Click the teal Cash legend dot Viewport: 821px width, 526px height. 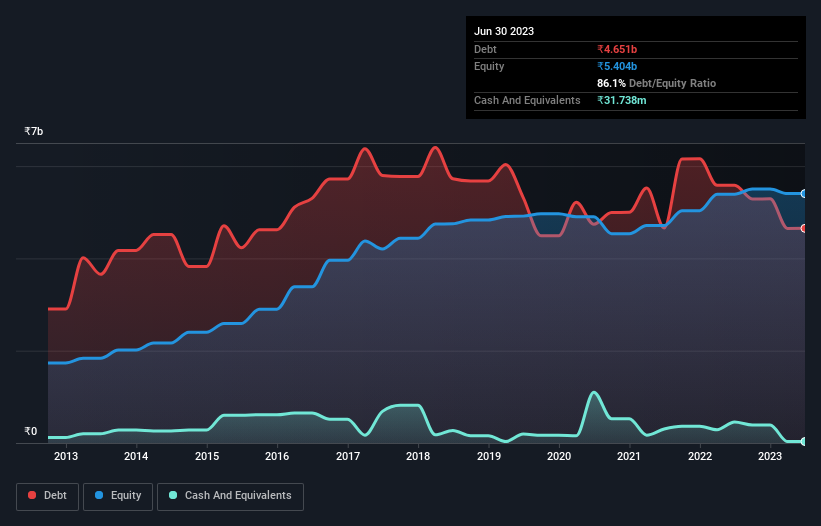click(173, 495)
